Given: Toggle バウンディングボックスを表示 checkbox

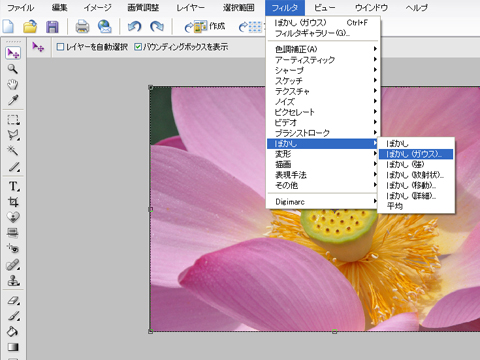Looking at the screenshot, I should point(138,47).
